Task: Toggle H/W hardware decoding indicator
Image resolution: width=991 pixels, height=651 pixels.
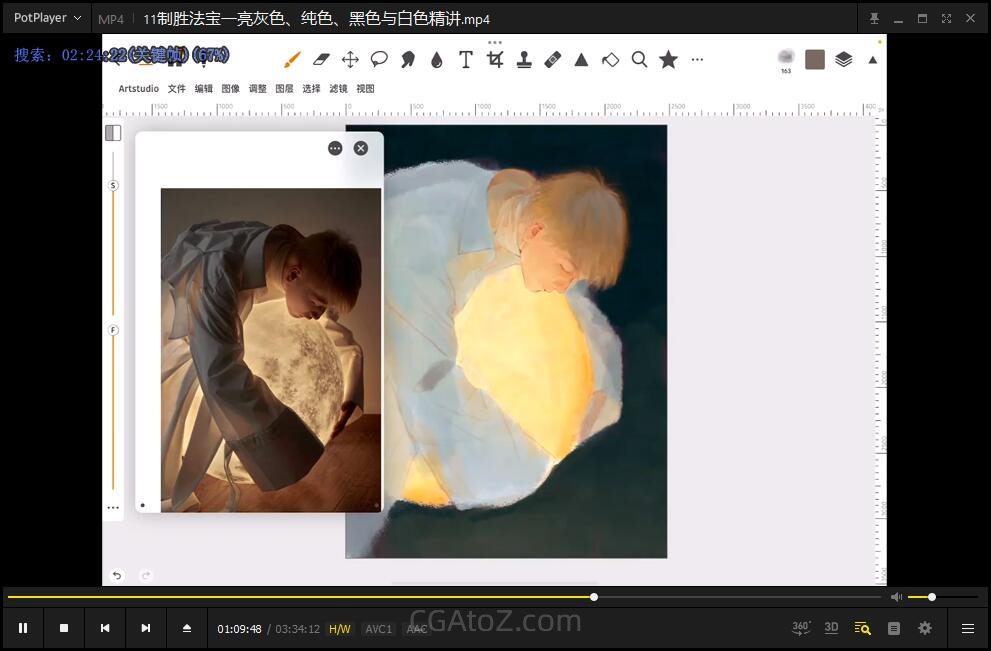Action: coord(340,629)
